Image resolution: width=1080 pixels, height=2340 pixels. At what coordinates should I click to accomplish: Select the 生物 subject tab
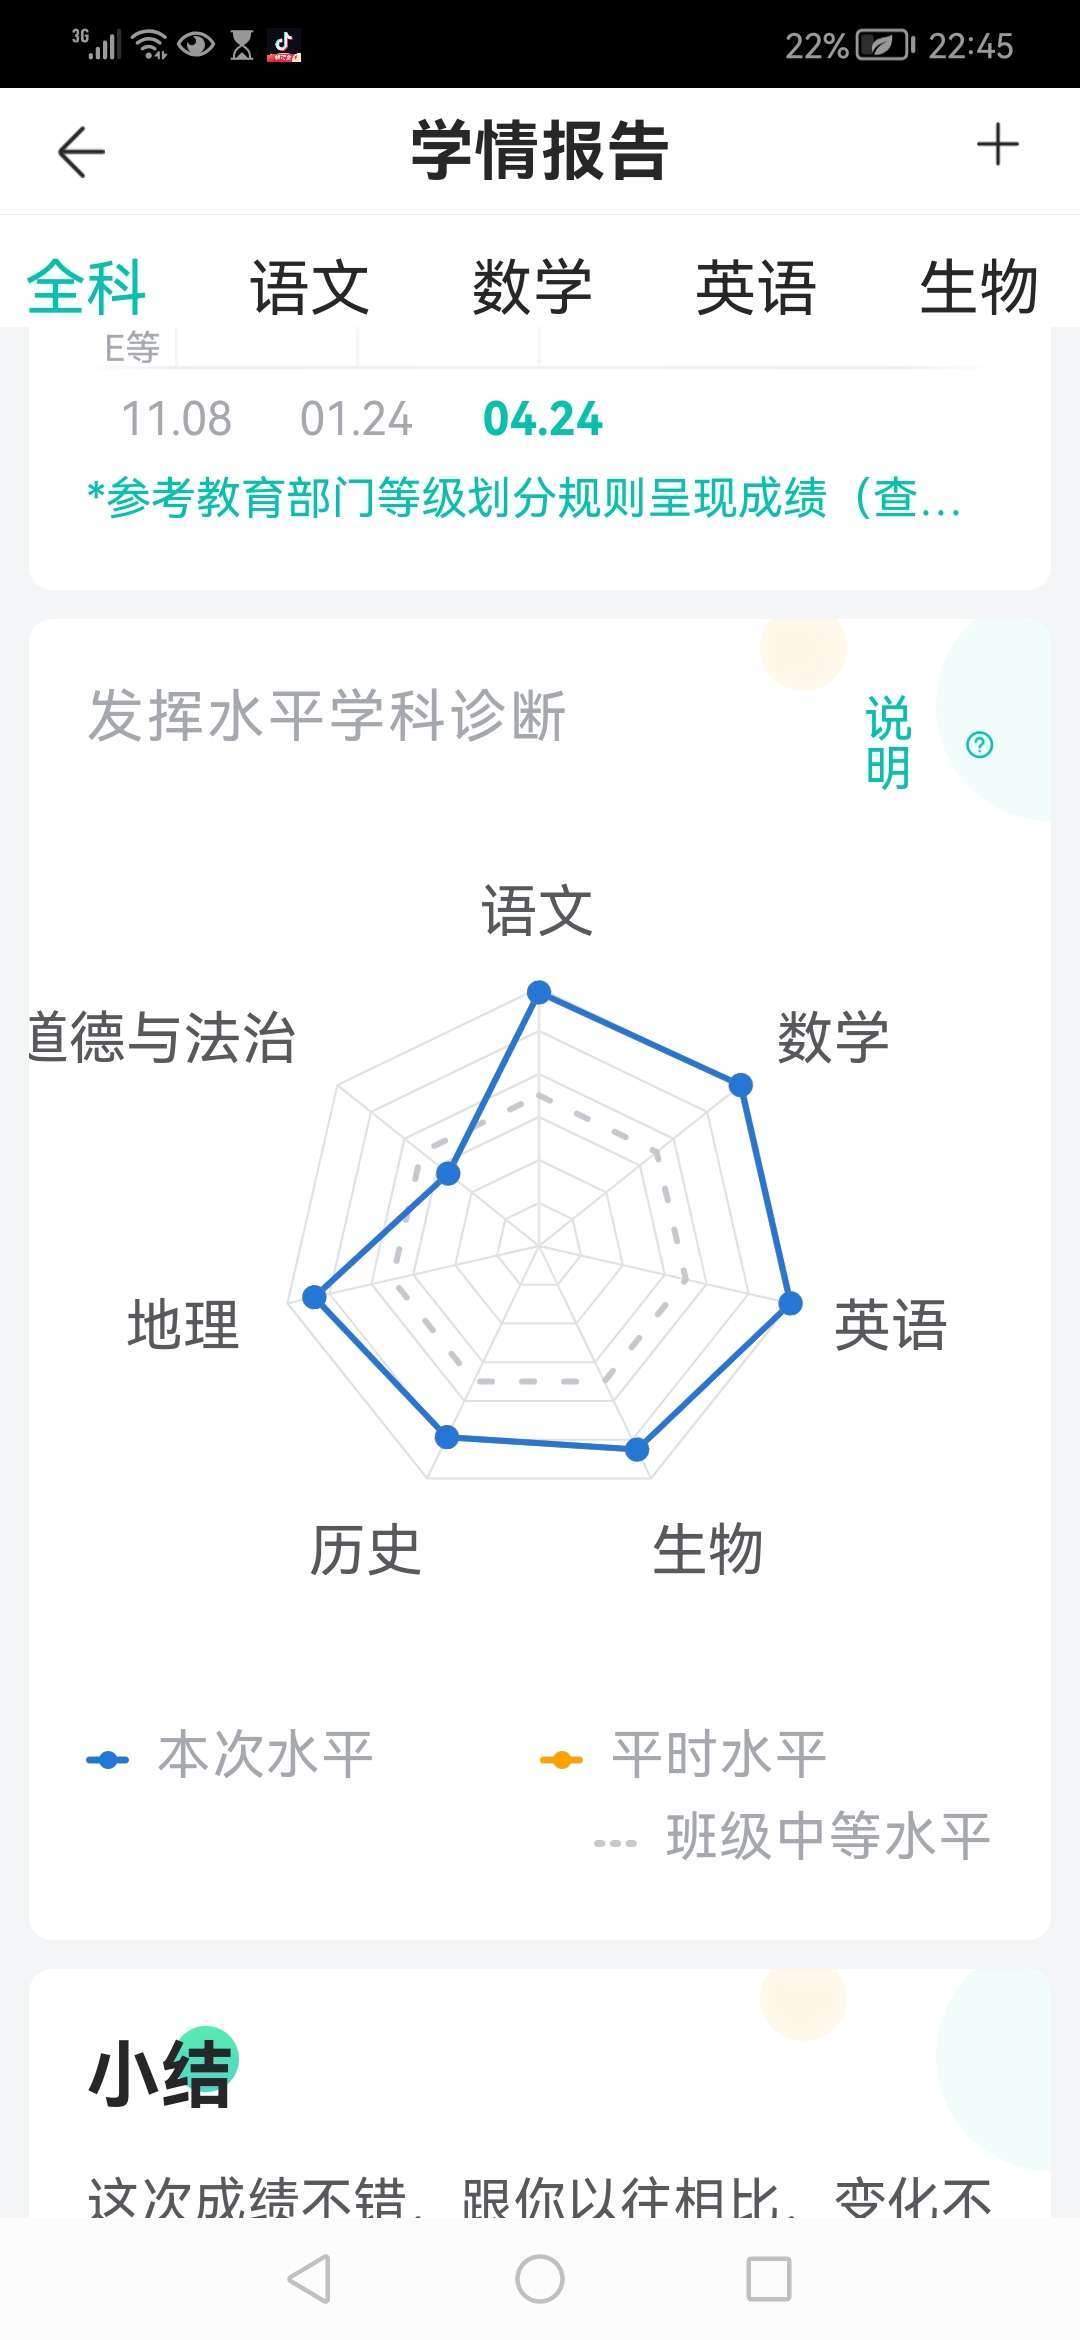978,288
